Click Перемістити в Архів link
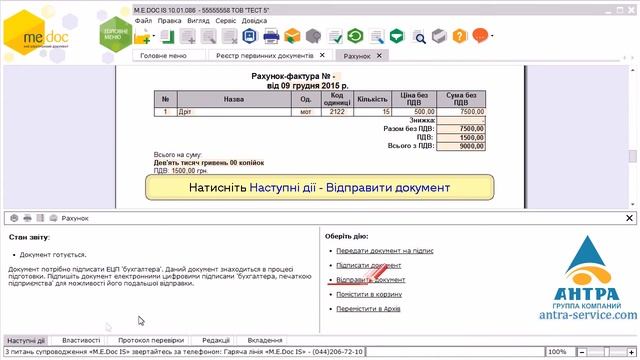The image size is (640, 360). coord(368,309)
